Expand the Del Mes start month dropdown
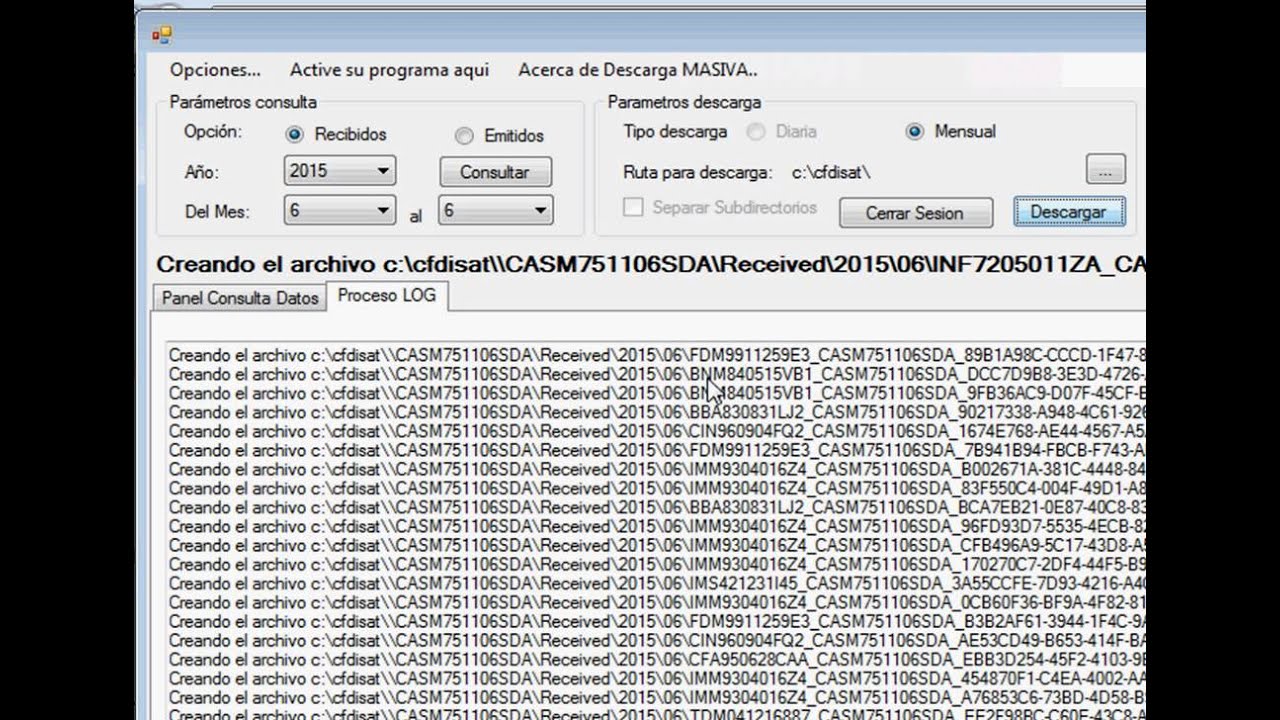 click(x=340, y=210)
